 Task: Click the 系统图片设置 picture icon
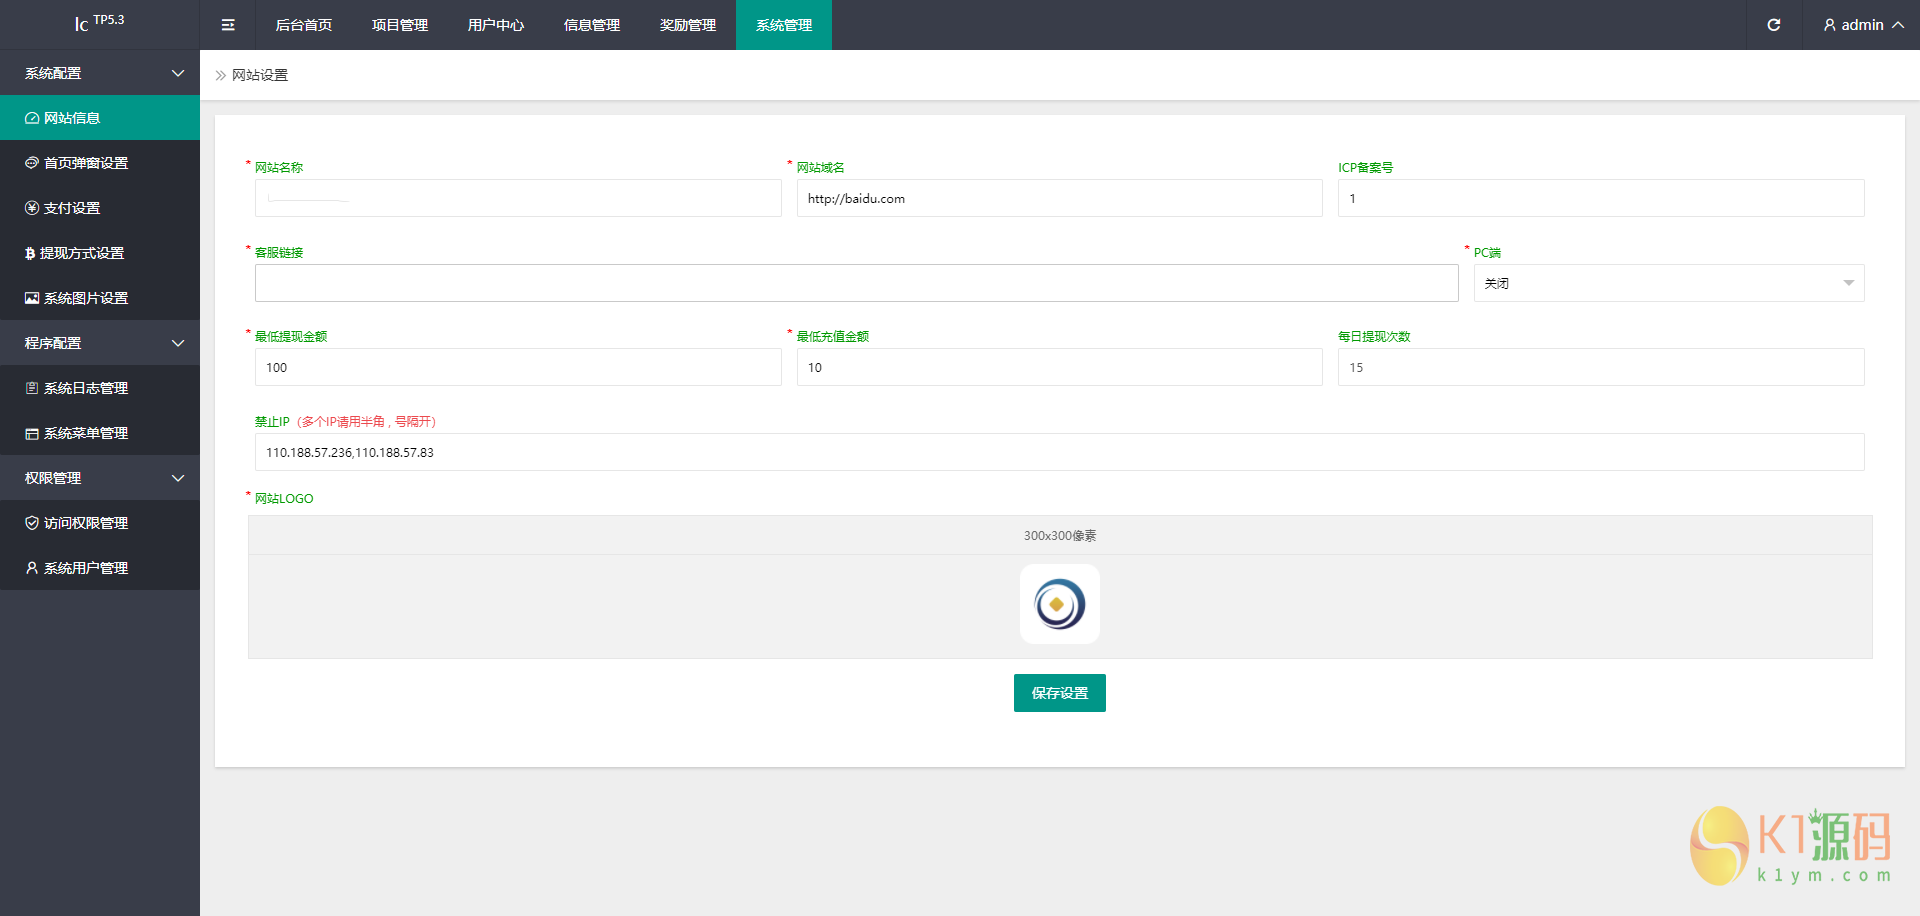click(x=32, y=298)
